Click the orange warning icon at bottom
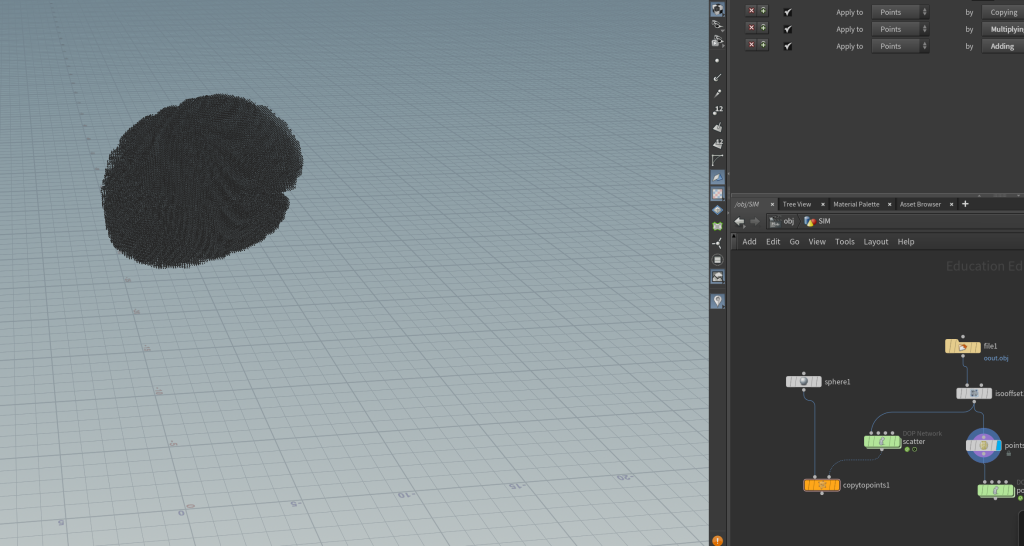 pyautogui.click(x=717, y=540)
